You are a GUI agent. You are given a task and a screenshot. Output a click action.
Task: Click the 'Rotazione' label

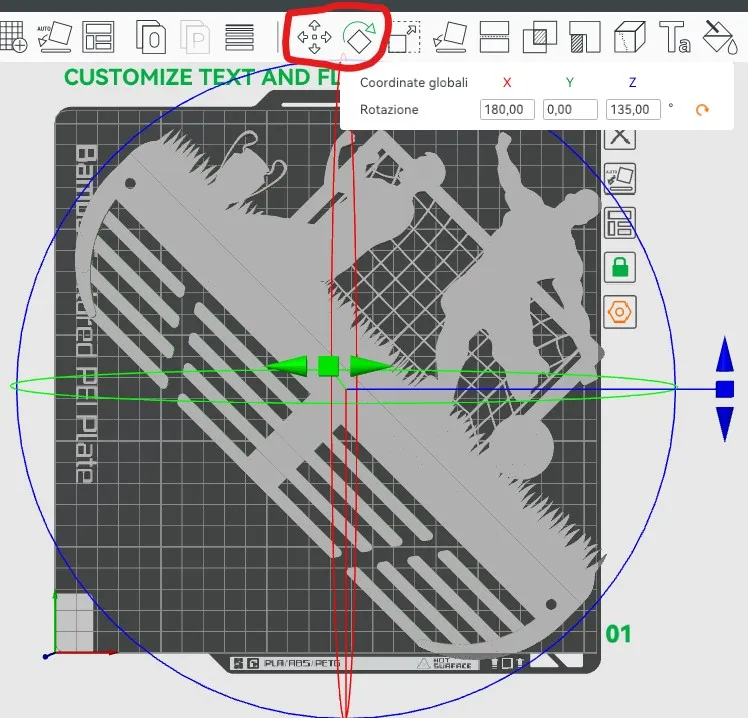(389, 110)
